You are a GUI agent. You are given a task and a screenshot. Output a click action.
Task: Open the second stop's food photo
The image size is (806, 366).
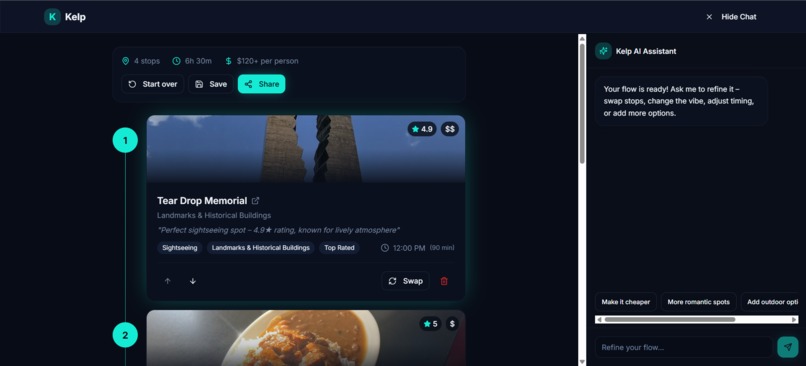(x=306, y=338)
